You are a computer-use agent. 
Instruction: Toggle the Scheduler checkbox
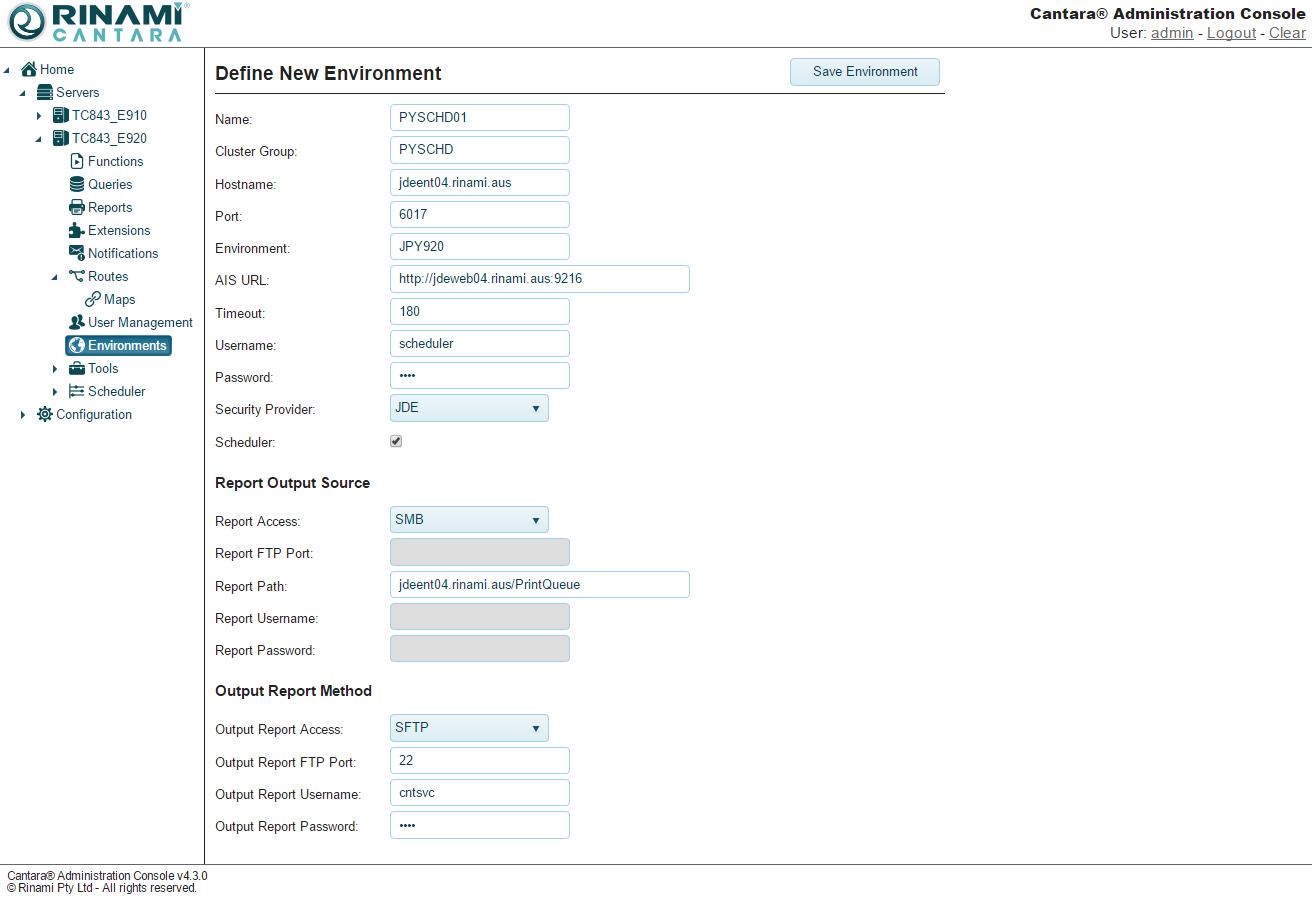[x=396, y=441]
